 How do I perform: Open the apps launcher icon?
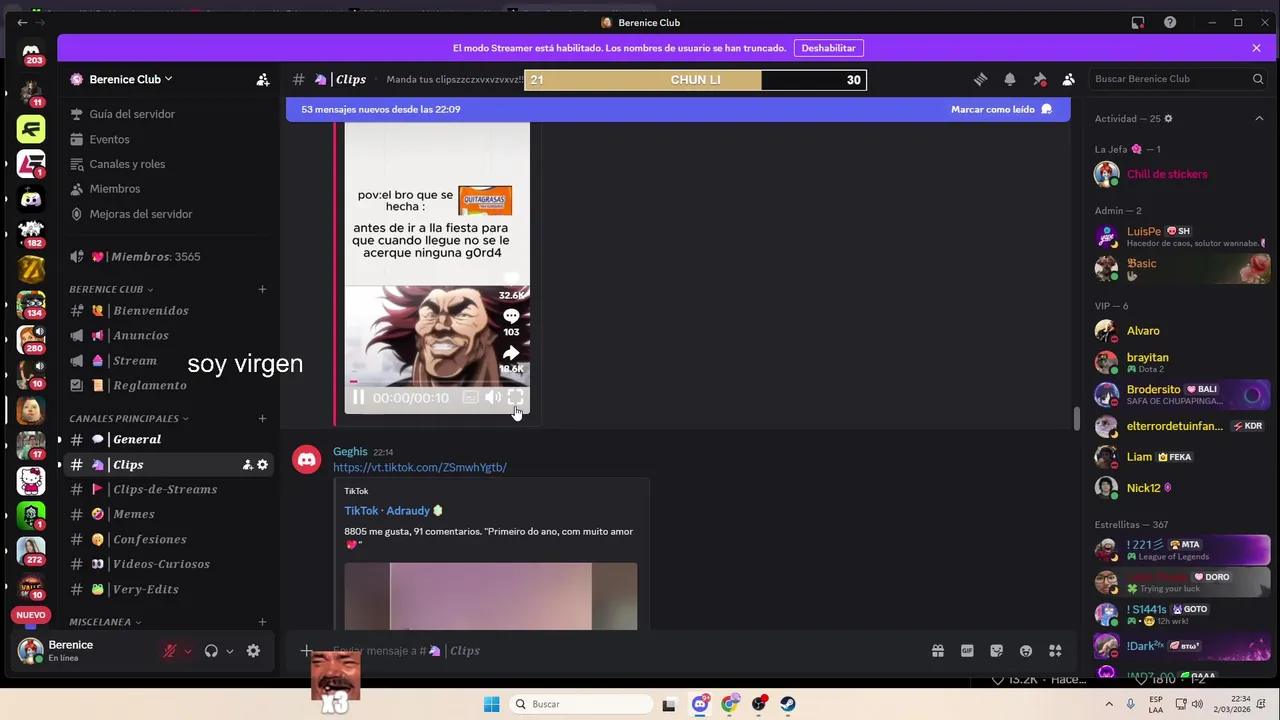pyautogui.click(x=1055, y=651)
